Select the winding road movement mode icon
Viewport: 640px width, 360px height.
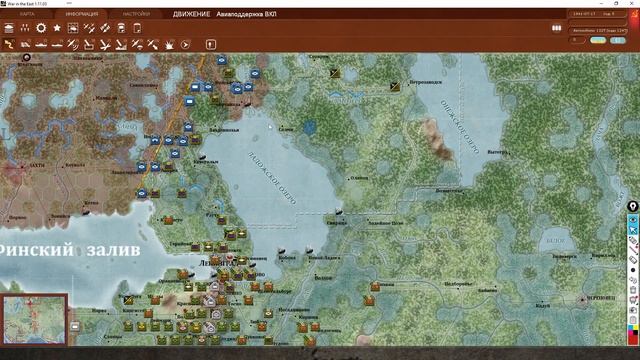9,44
